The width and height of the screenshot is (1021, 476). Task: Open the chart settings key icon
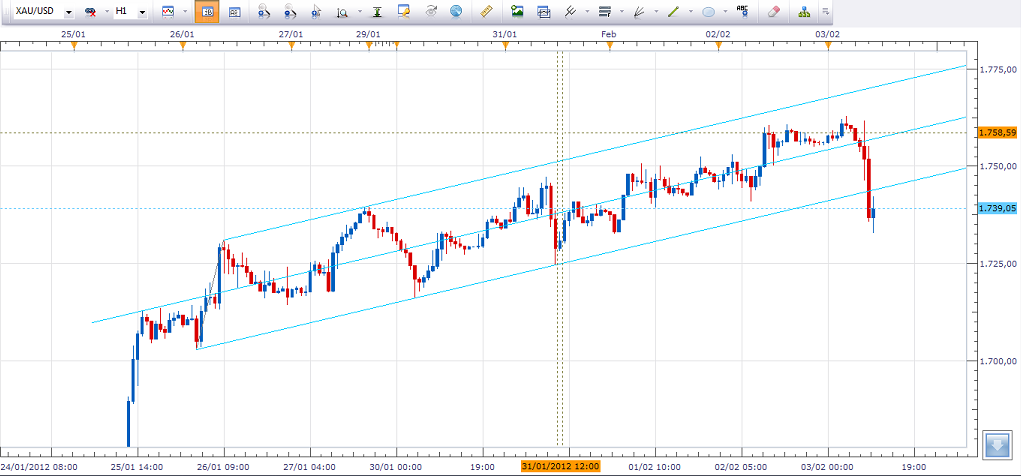[404, 12]
